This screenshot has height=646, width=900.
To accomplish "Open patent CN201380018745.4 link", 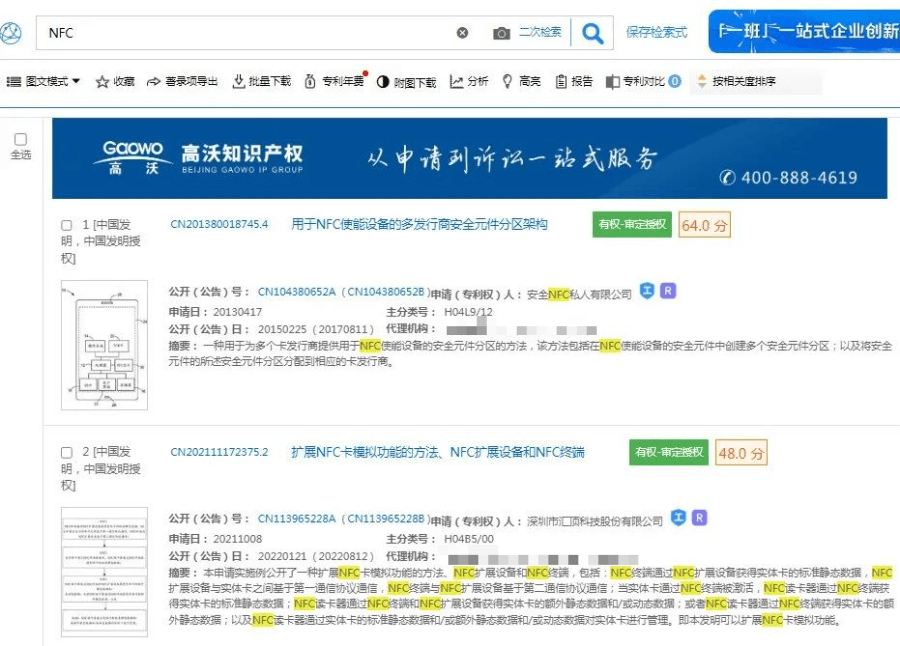I will point(219,225).
